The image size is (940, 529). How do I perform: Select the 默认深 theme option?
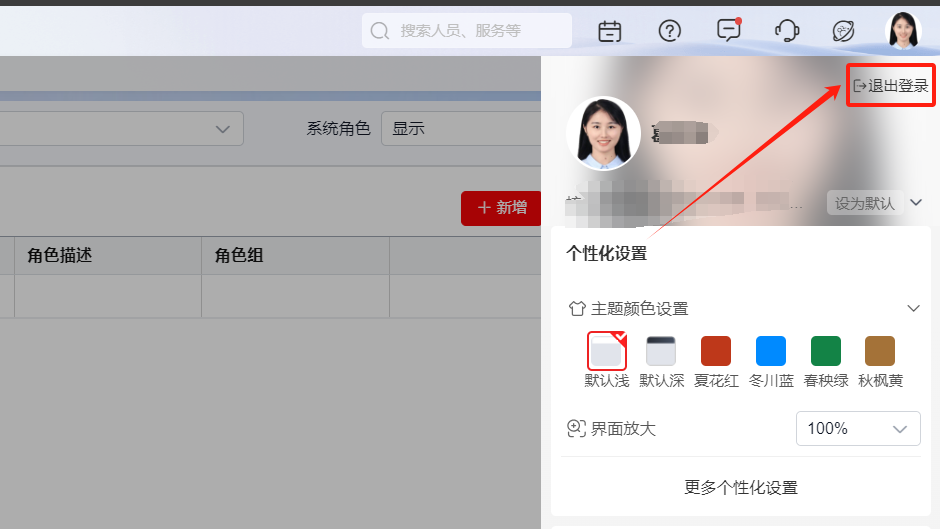tap(661, 351)
